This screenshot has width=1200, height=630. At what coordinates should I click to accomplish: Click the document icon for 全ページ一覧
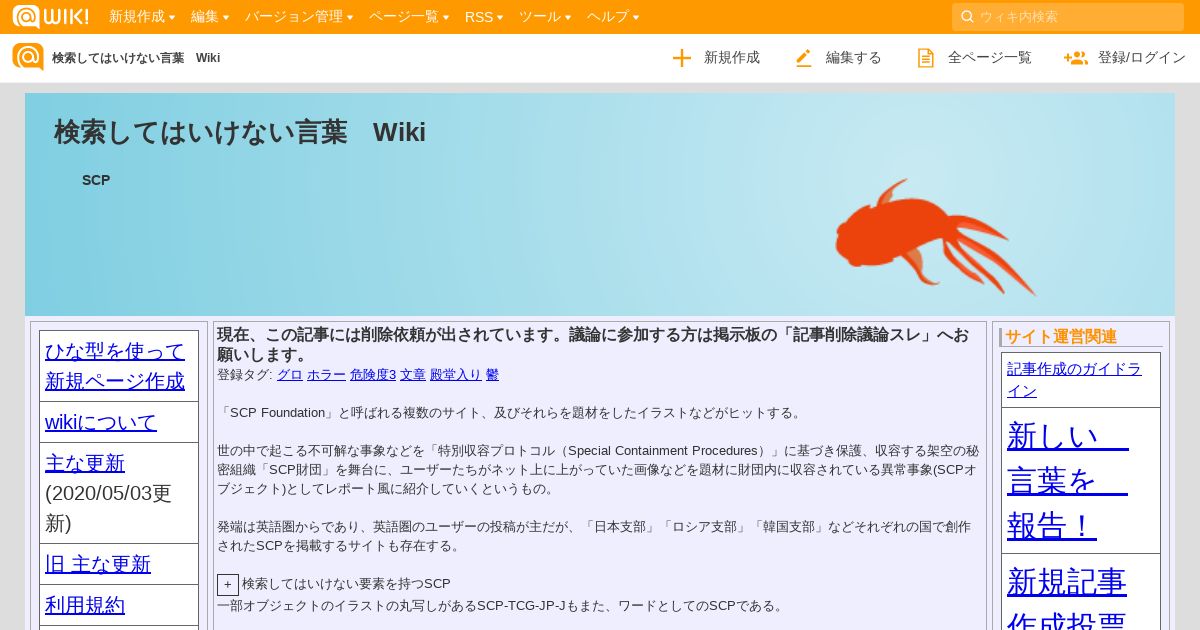(926, 58)
